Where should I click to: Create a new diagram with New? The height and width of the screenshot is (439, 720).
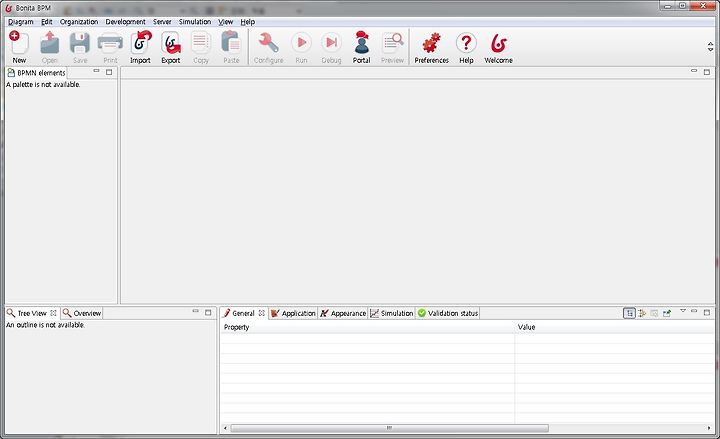(x=19, y=47)
